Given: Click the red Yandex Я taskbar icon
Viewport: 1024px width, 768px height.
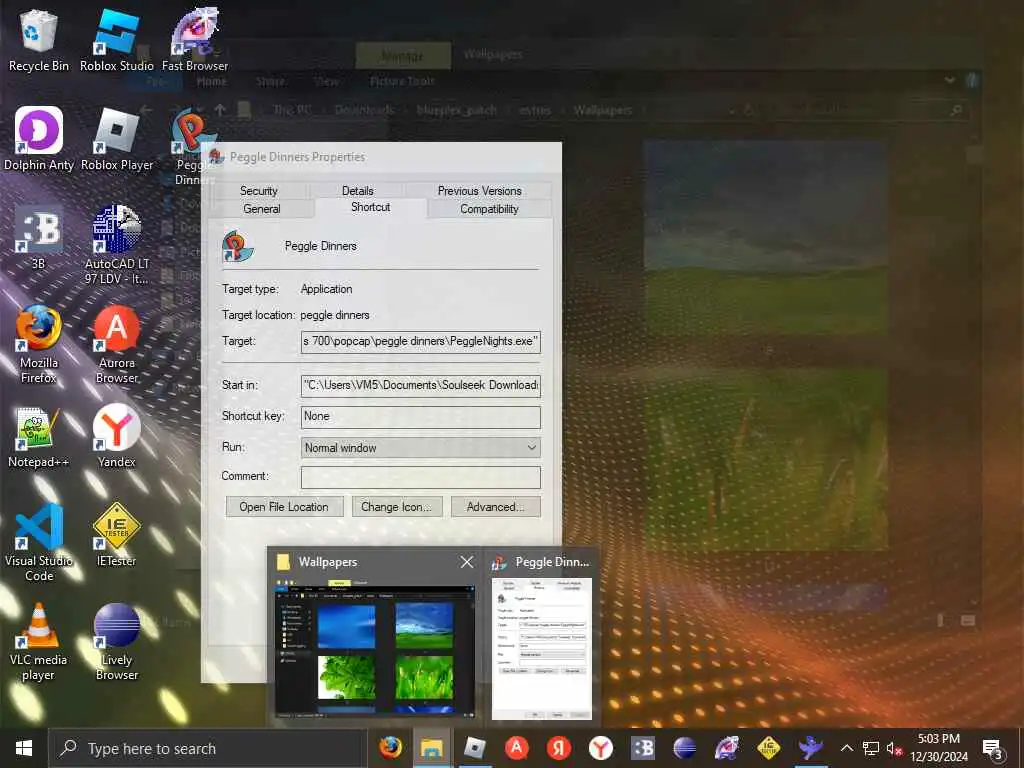Looking at the screenshot, I should 558,748.
